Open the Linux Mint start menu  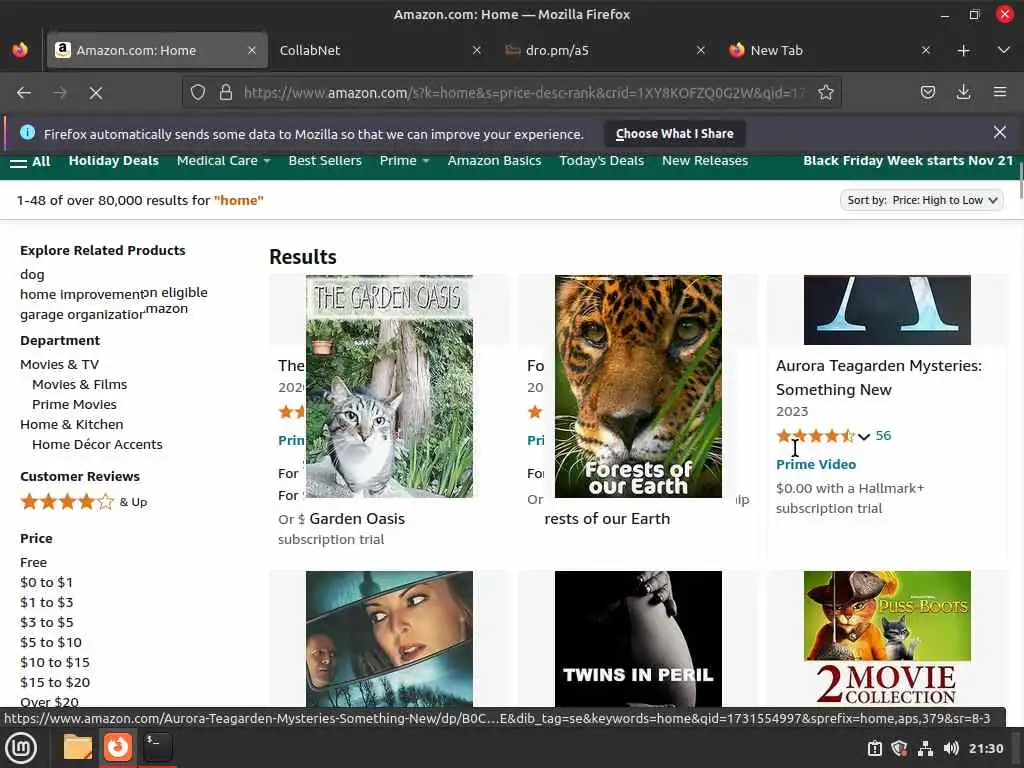22,747
